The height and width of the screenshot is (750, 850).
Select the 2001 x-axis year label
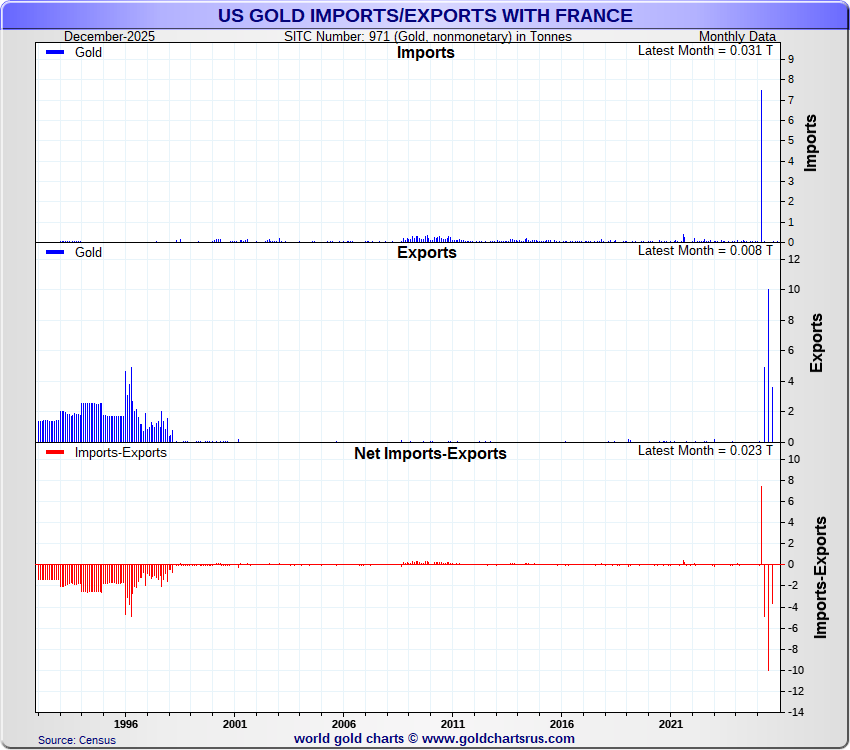tap(235, 723)
